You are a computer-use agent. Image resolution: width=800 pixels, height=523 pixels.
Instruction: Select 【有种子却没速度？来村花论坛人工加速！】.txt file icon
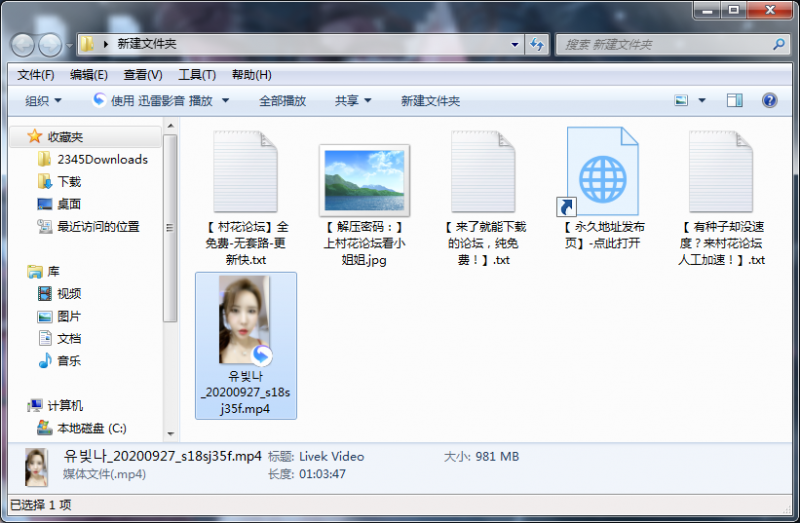pos(721,171)
